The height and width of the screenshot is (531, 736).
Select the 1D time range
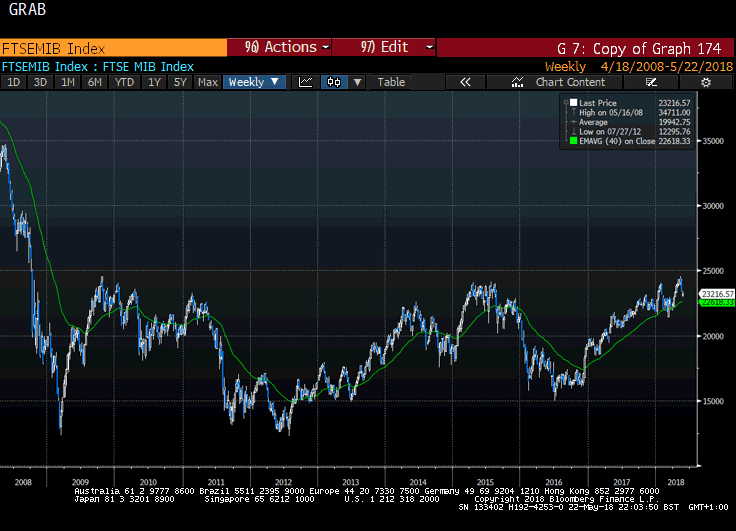click(14, 82)
